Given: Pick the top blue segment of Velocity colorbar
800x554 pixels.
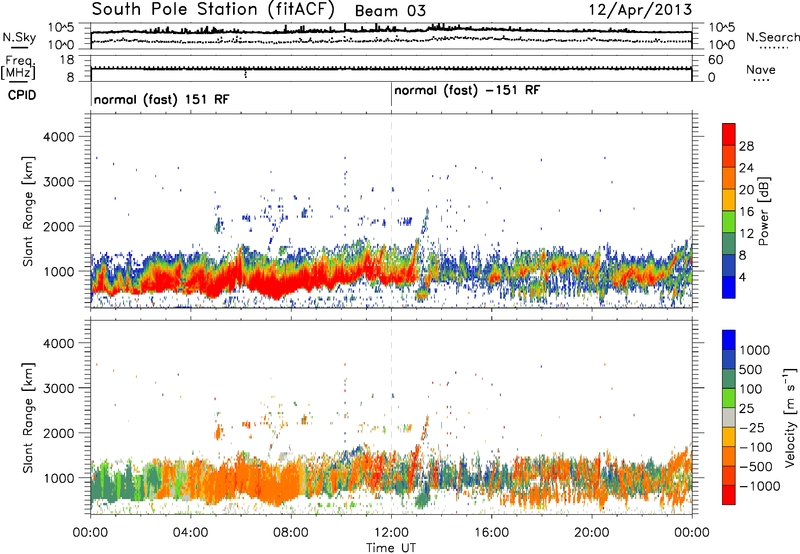Looking at the screenshot, I should [x=729, y=340].
